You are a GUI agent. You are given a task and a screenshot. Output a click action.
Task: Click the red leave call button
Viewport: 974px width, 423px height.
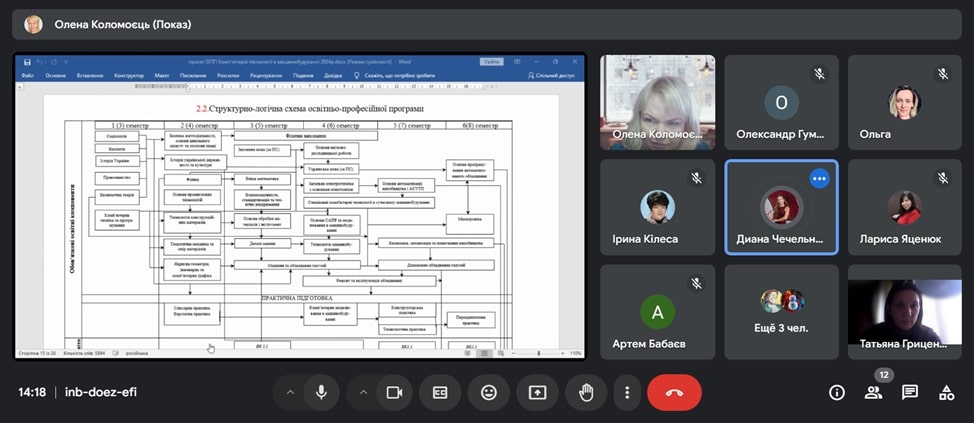pos(675,393)
